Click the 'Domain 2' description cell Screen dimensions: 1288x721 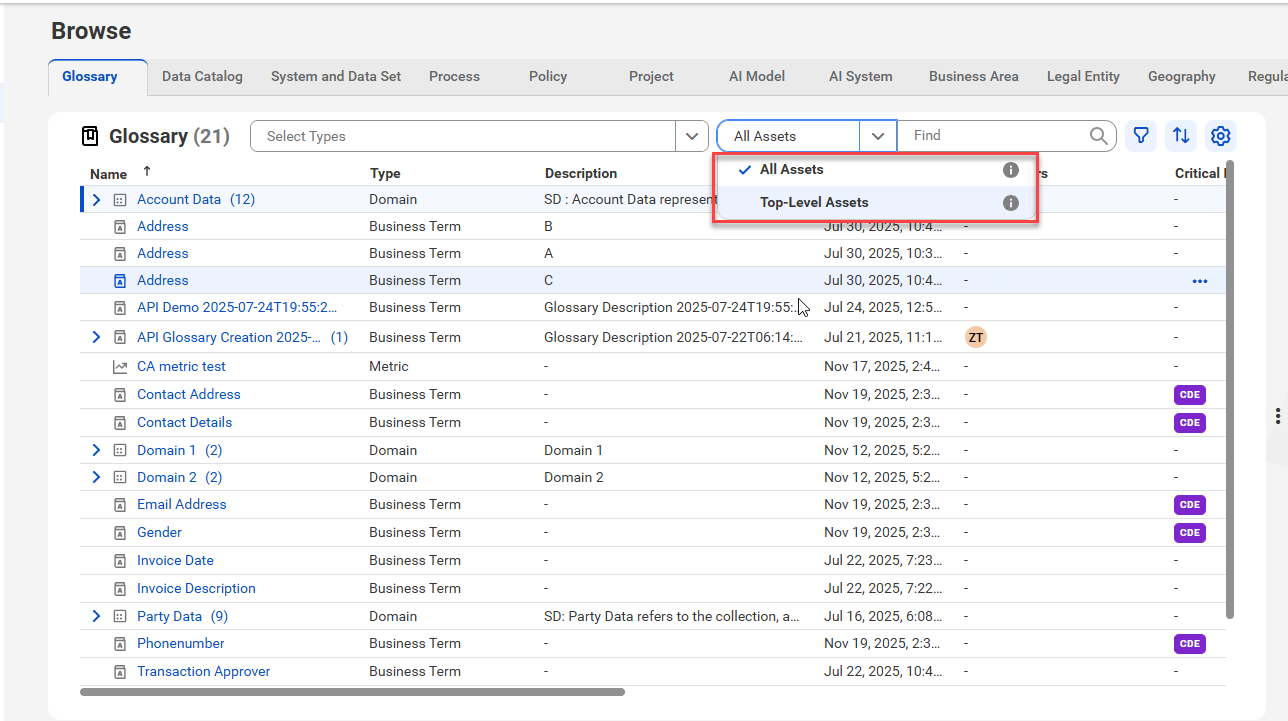coord(574,478)
